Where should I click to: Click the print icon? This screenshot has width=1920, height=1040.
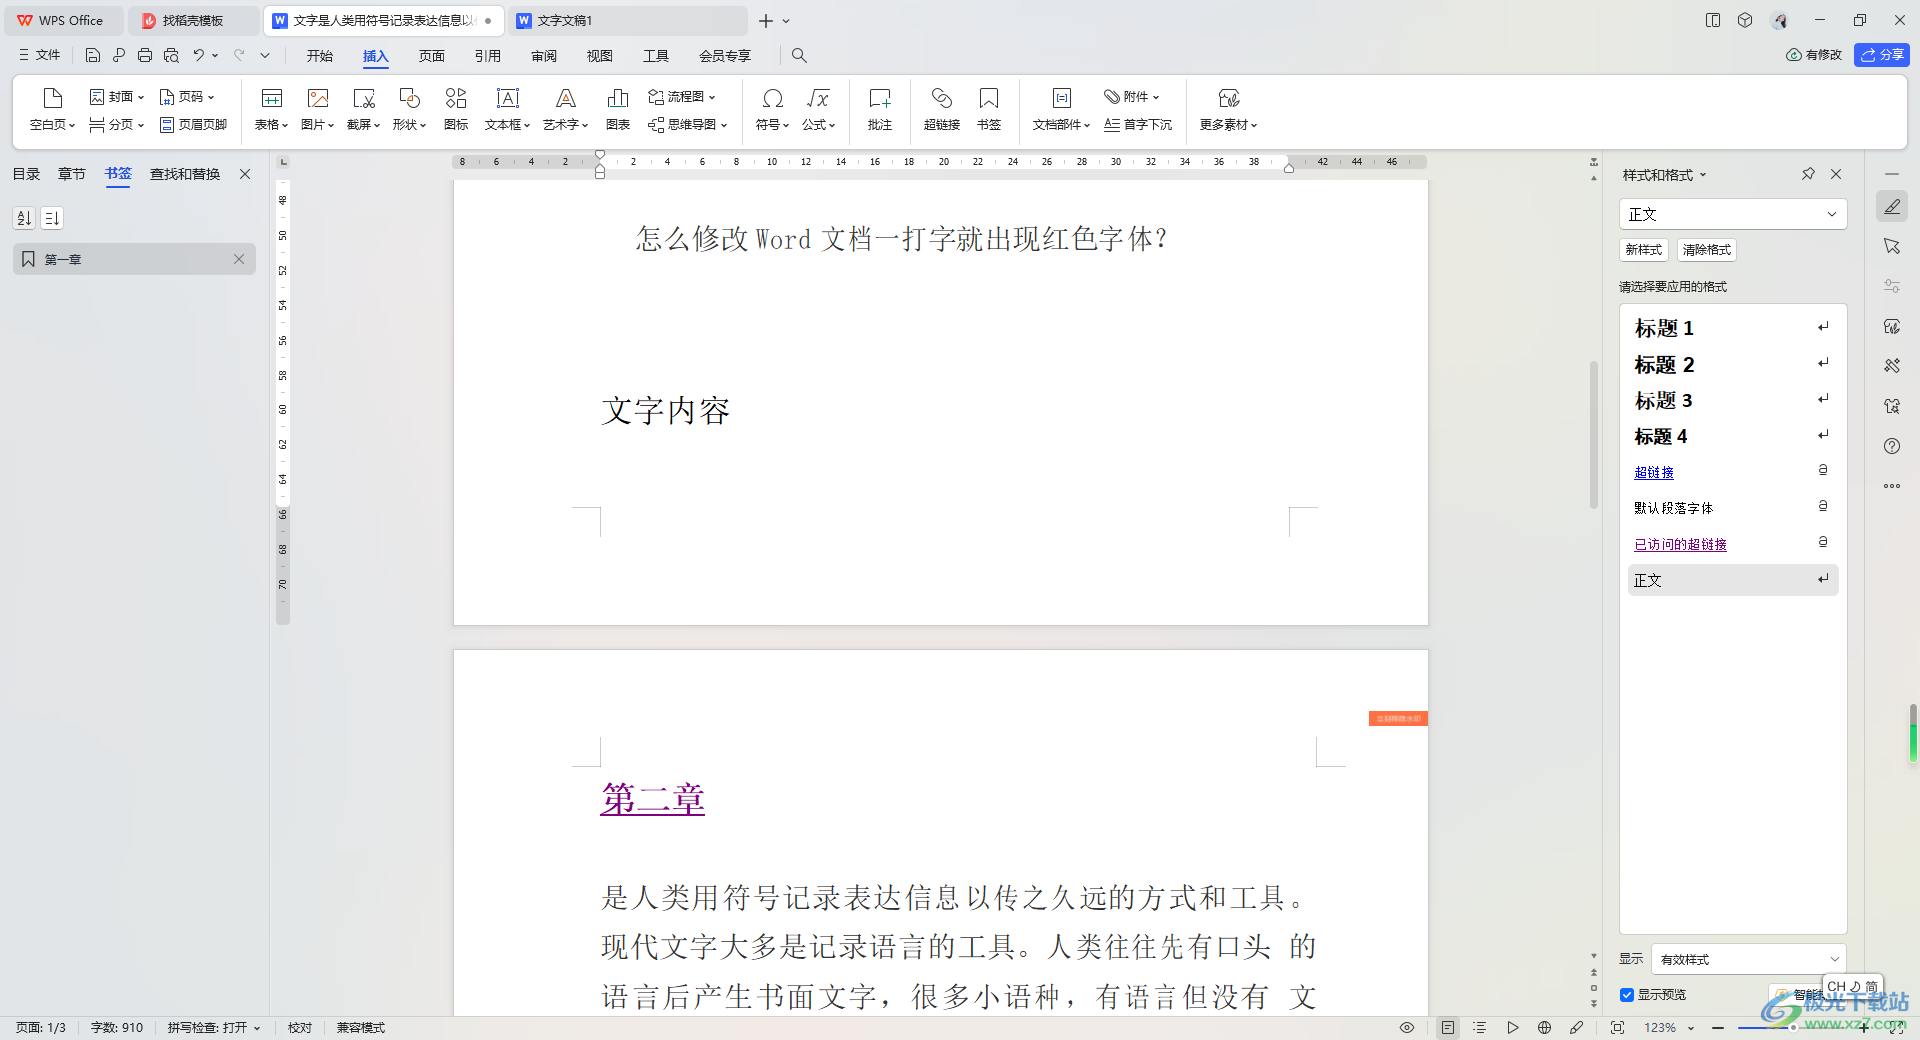tap(145, 56)
